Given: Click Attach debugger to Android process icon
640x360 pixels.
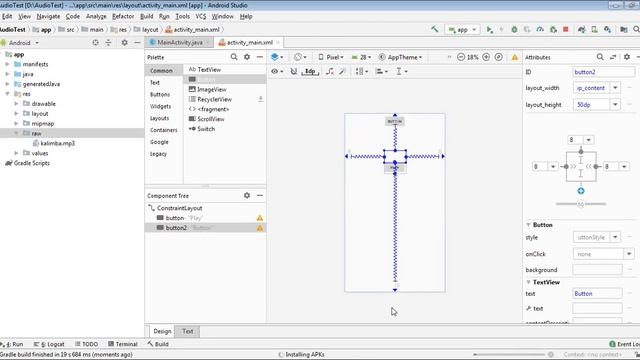Looking at the screenshot, I should point(553,29).
